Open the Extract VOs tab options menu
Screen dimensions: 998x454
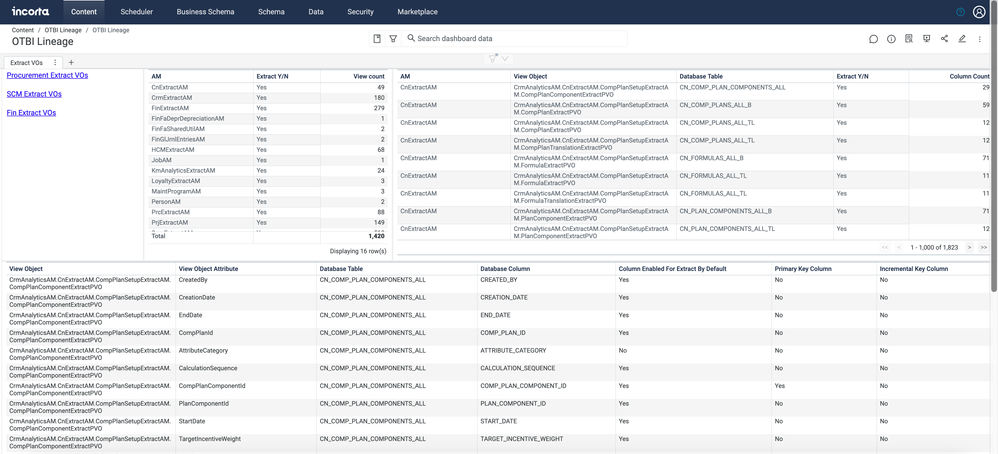[x=55, y=63]
